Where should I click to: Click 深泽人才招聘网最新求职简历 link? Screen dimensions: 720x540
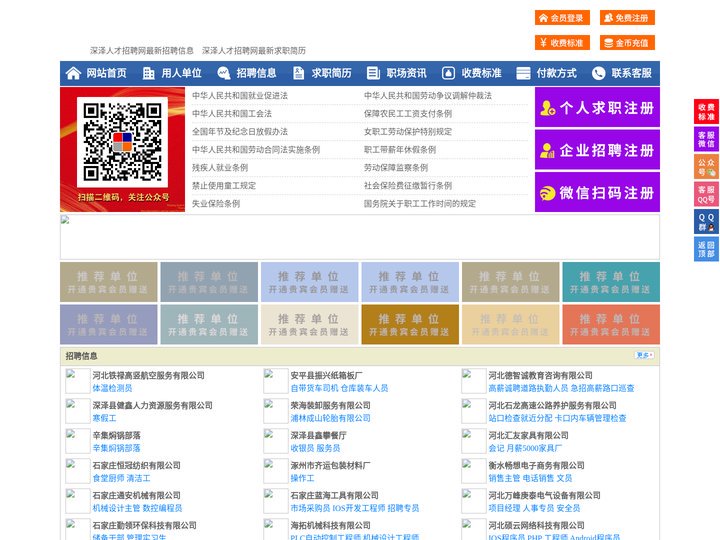(254, 51)
